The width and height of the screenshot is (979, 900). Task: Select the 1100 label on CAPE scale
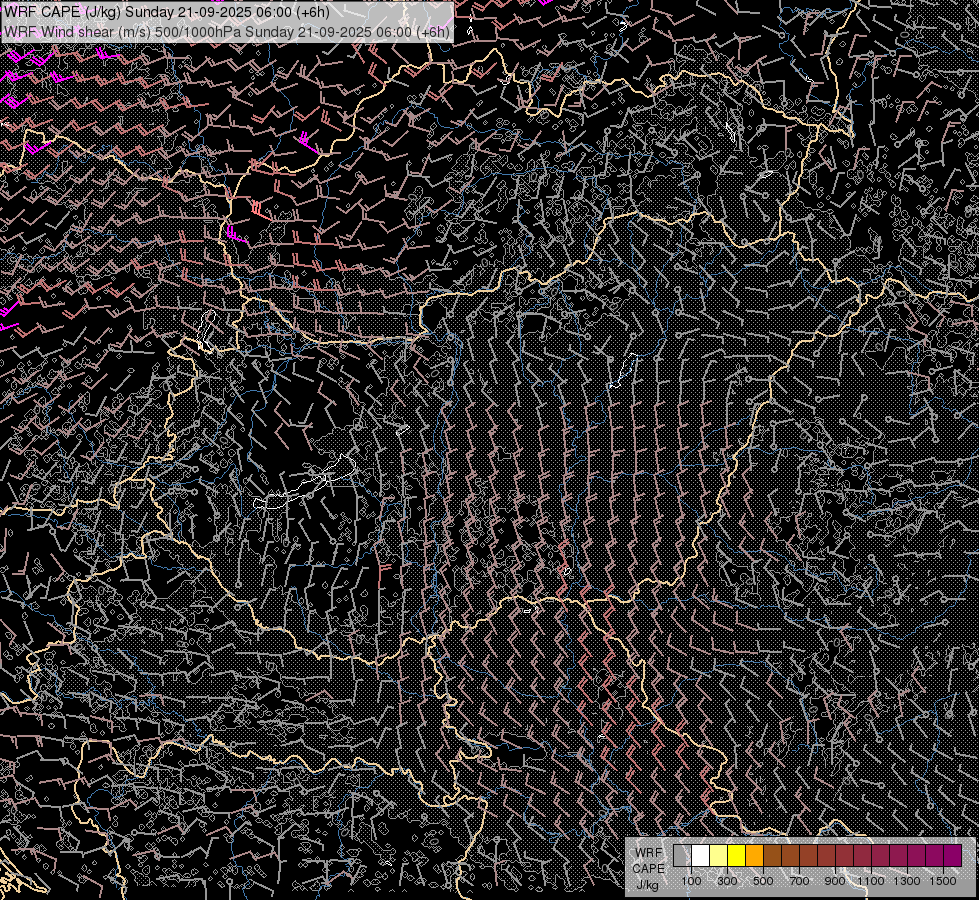[871, 881]
